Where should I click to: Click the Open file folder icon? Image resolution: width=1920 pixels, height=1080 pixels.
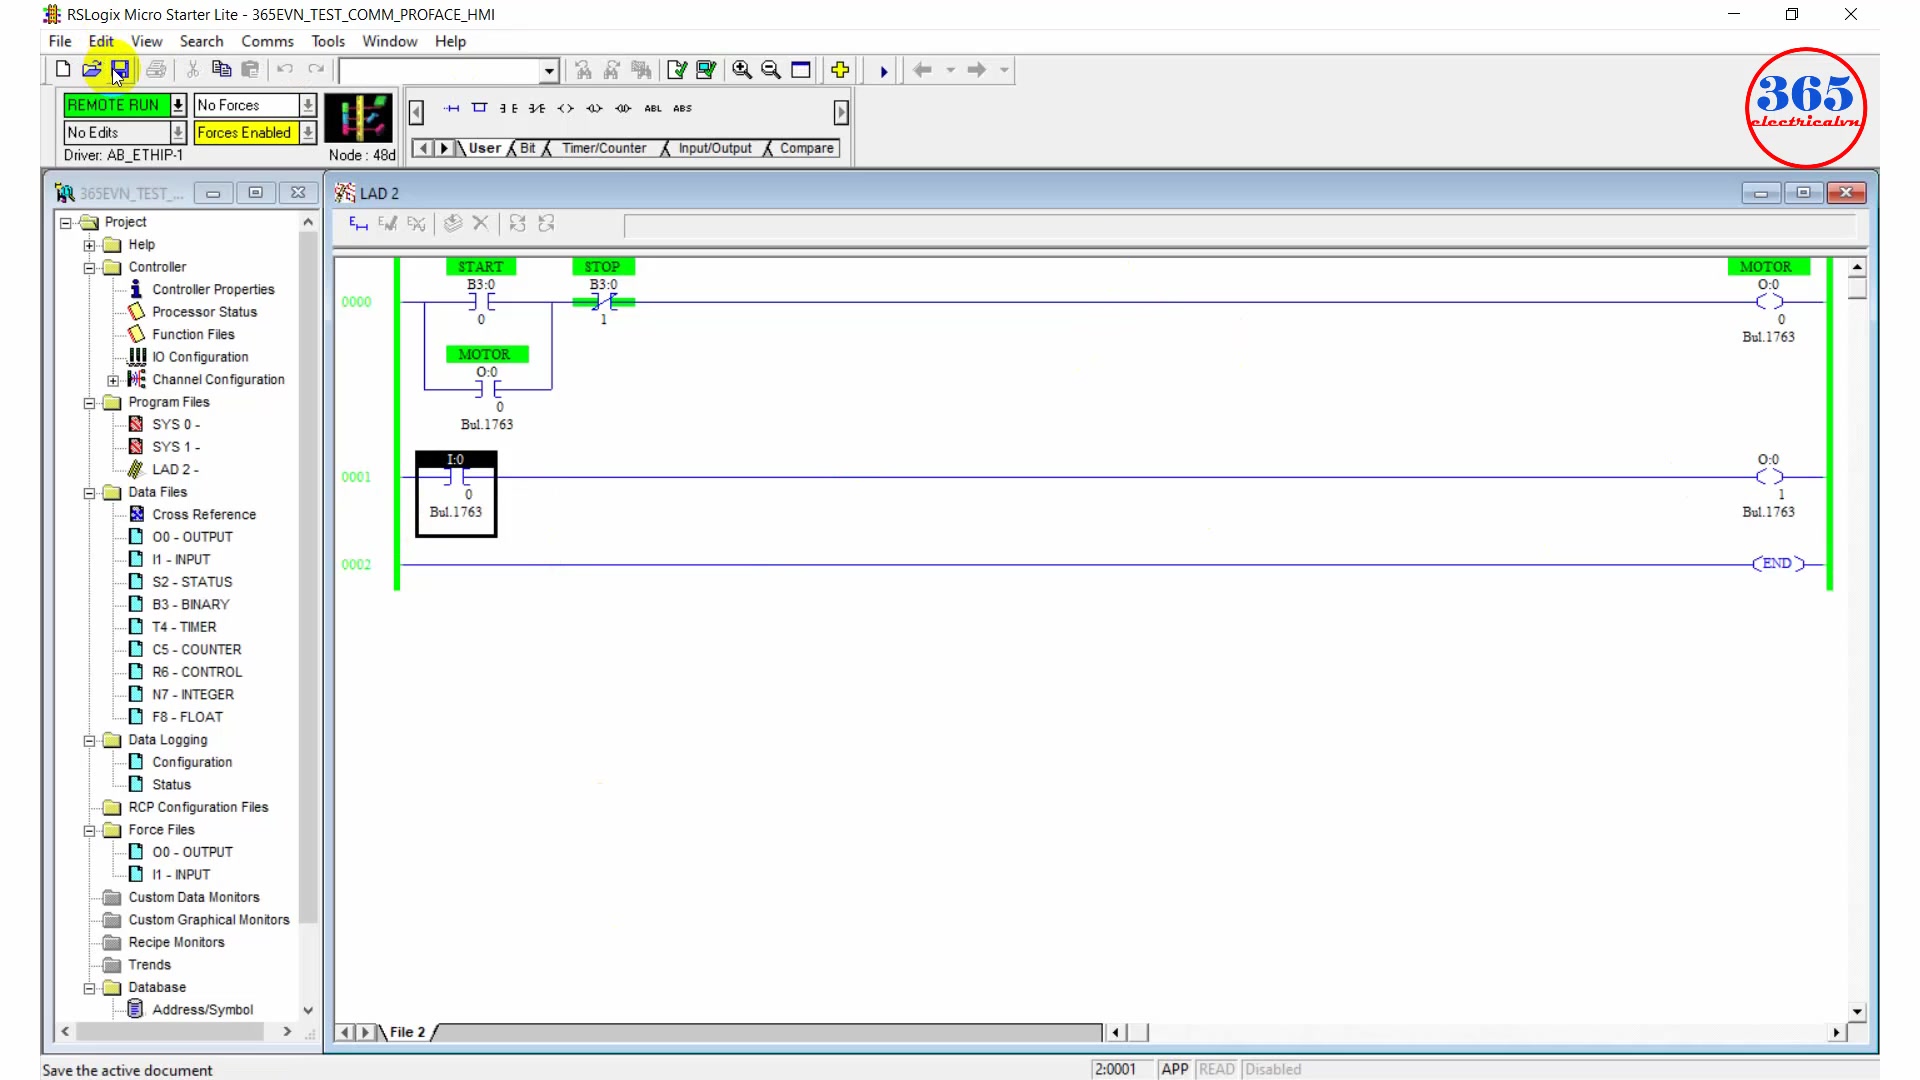point(91,69)
